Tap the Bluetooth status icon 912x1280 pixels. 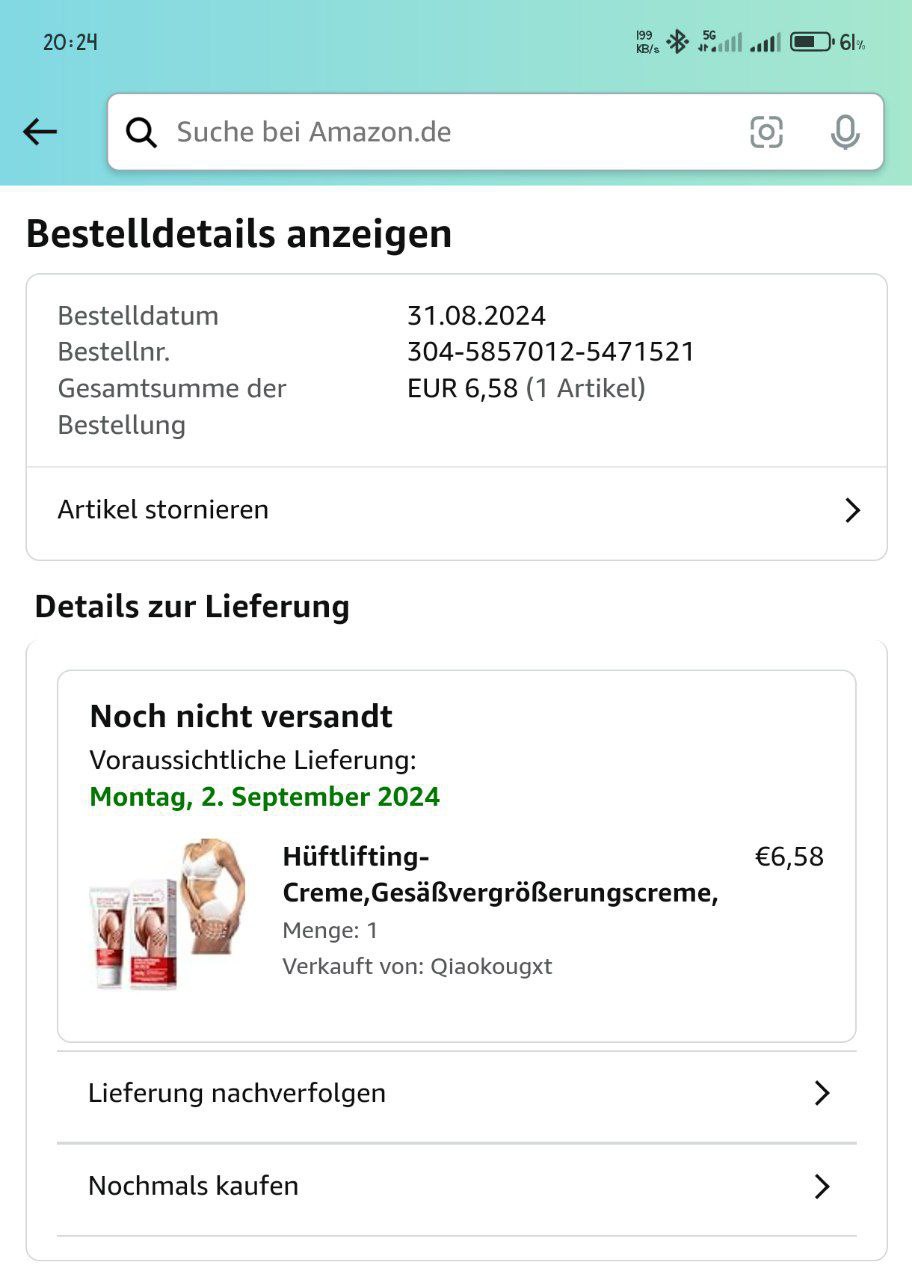[x=678, y=42]
